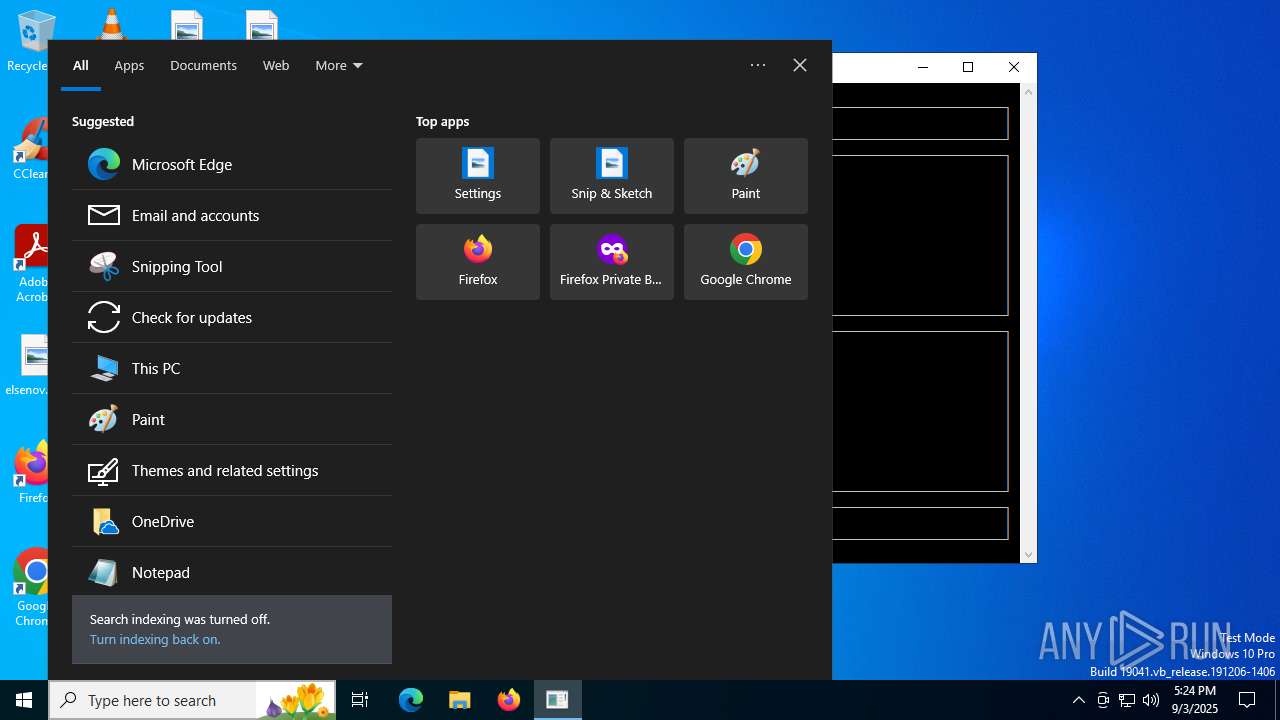Open Microsoft Edge from Suggested list
The height and width of the screenshot is (720, 1280).
click(231, 164)
